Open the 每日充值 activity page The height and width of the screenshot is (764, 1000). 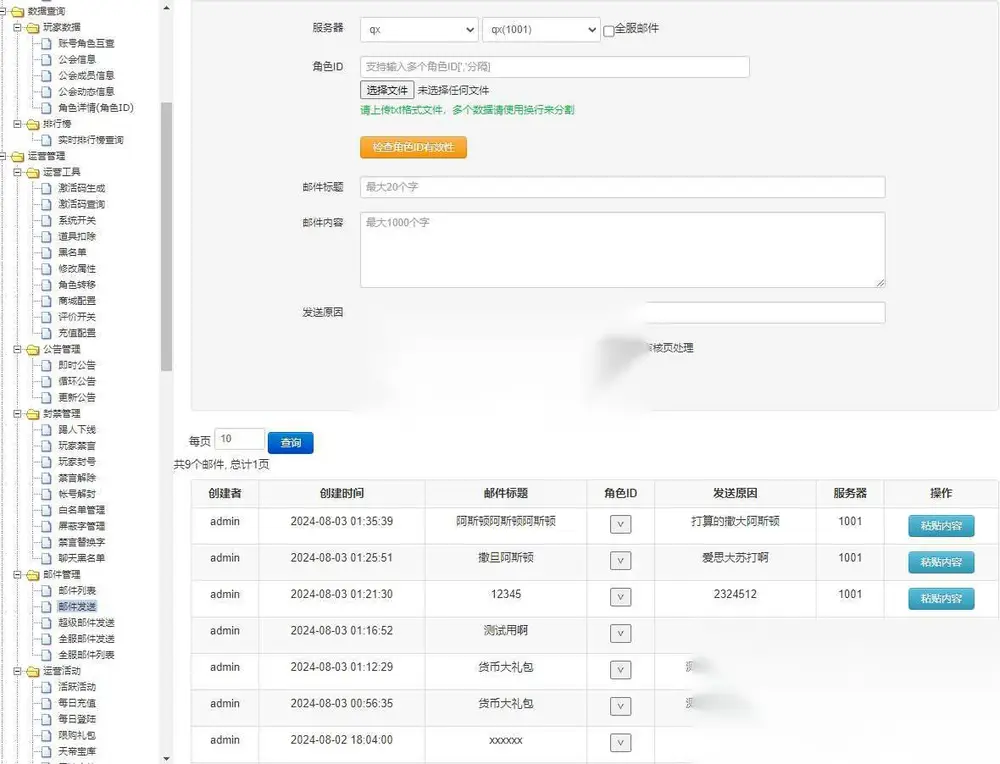tap(77, 703)
